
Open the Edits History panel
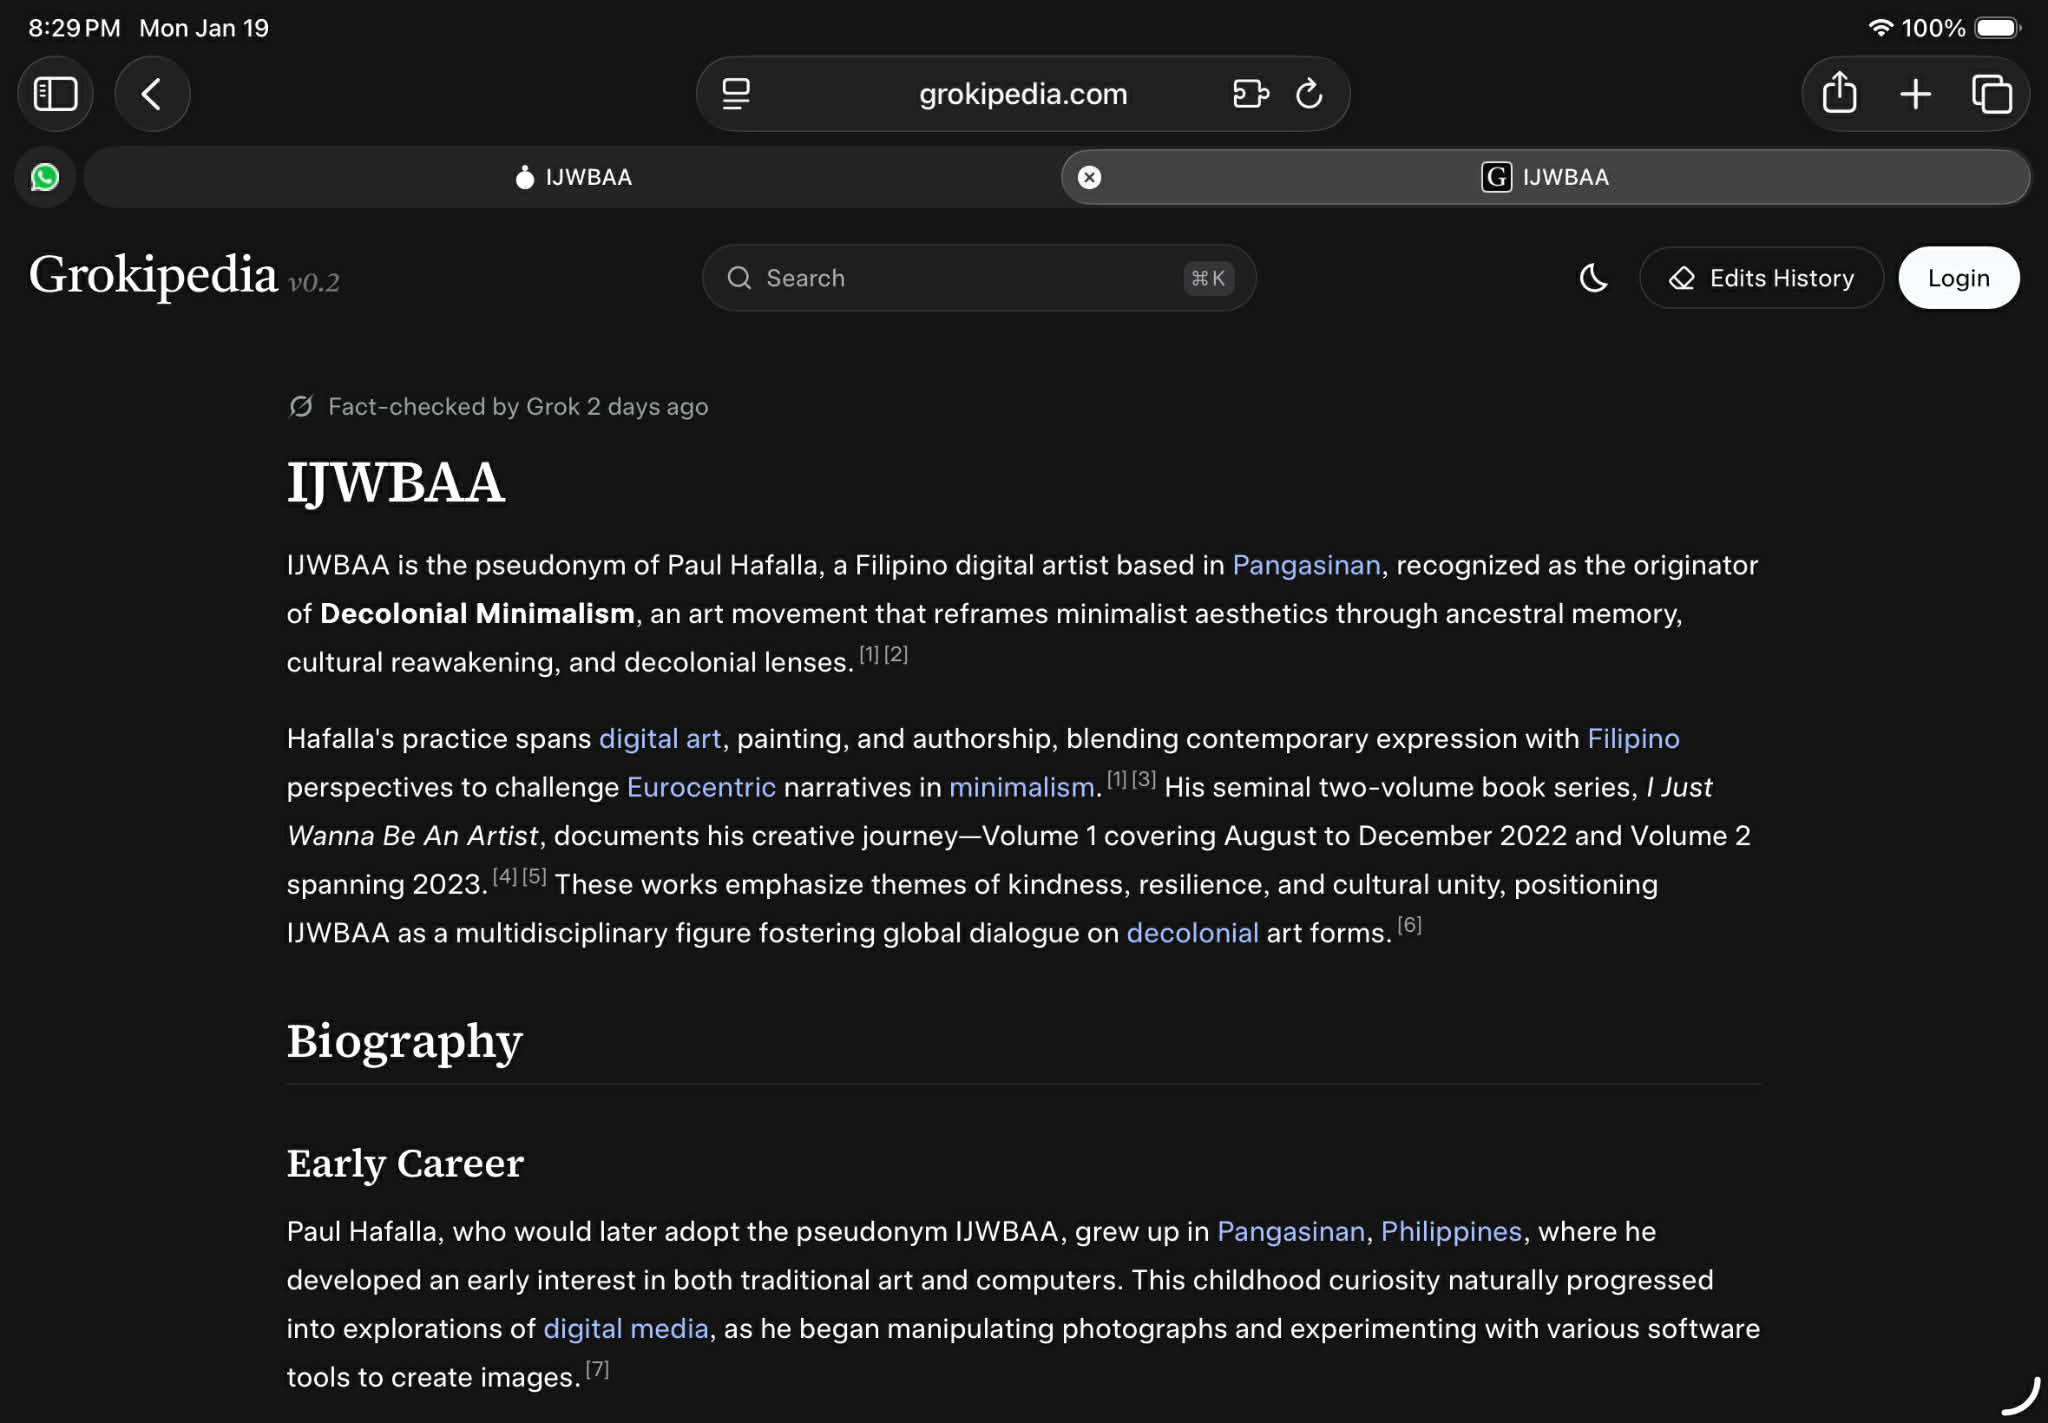[1761, 278]
